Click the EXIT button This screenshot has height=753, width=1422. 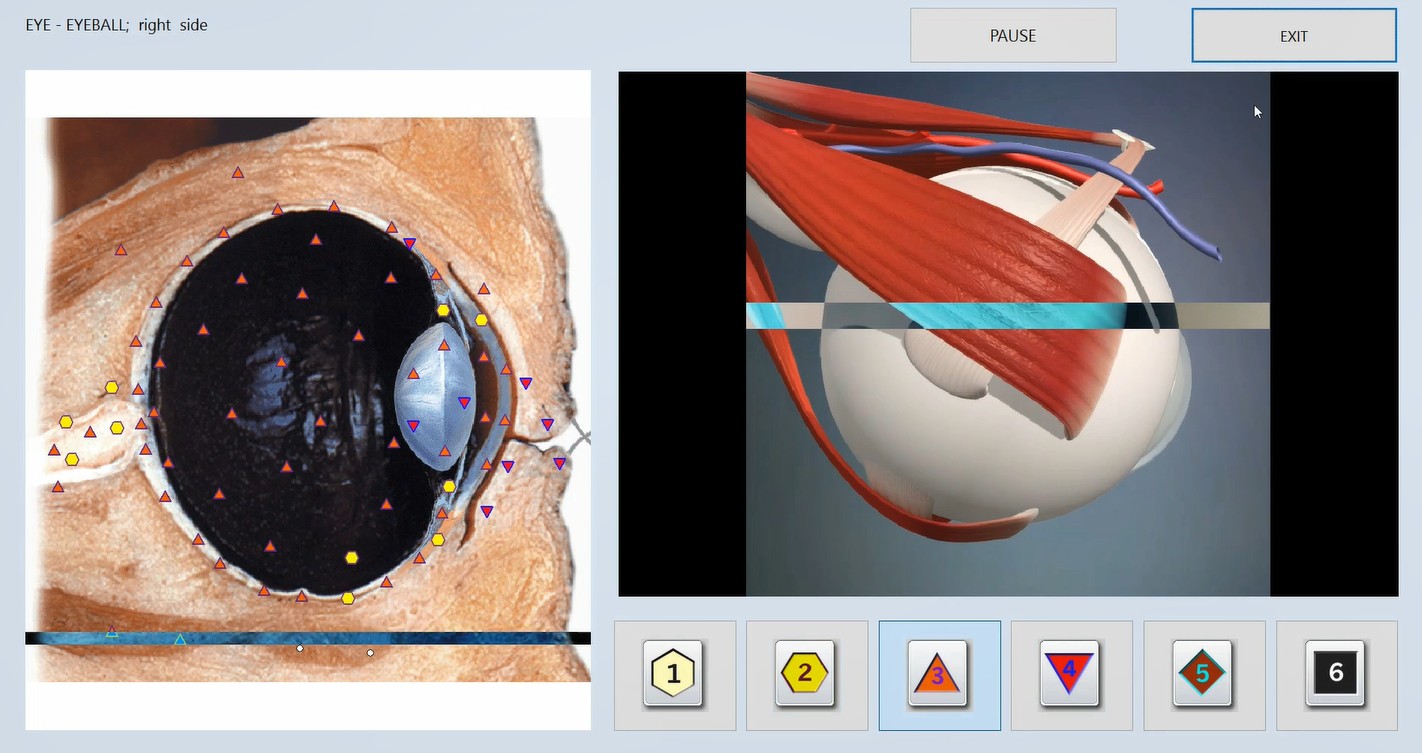[x=1294, y=36]
